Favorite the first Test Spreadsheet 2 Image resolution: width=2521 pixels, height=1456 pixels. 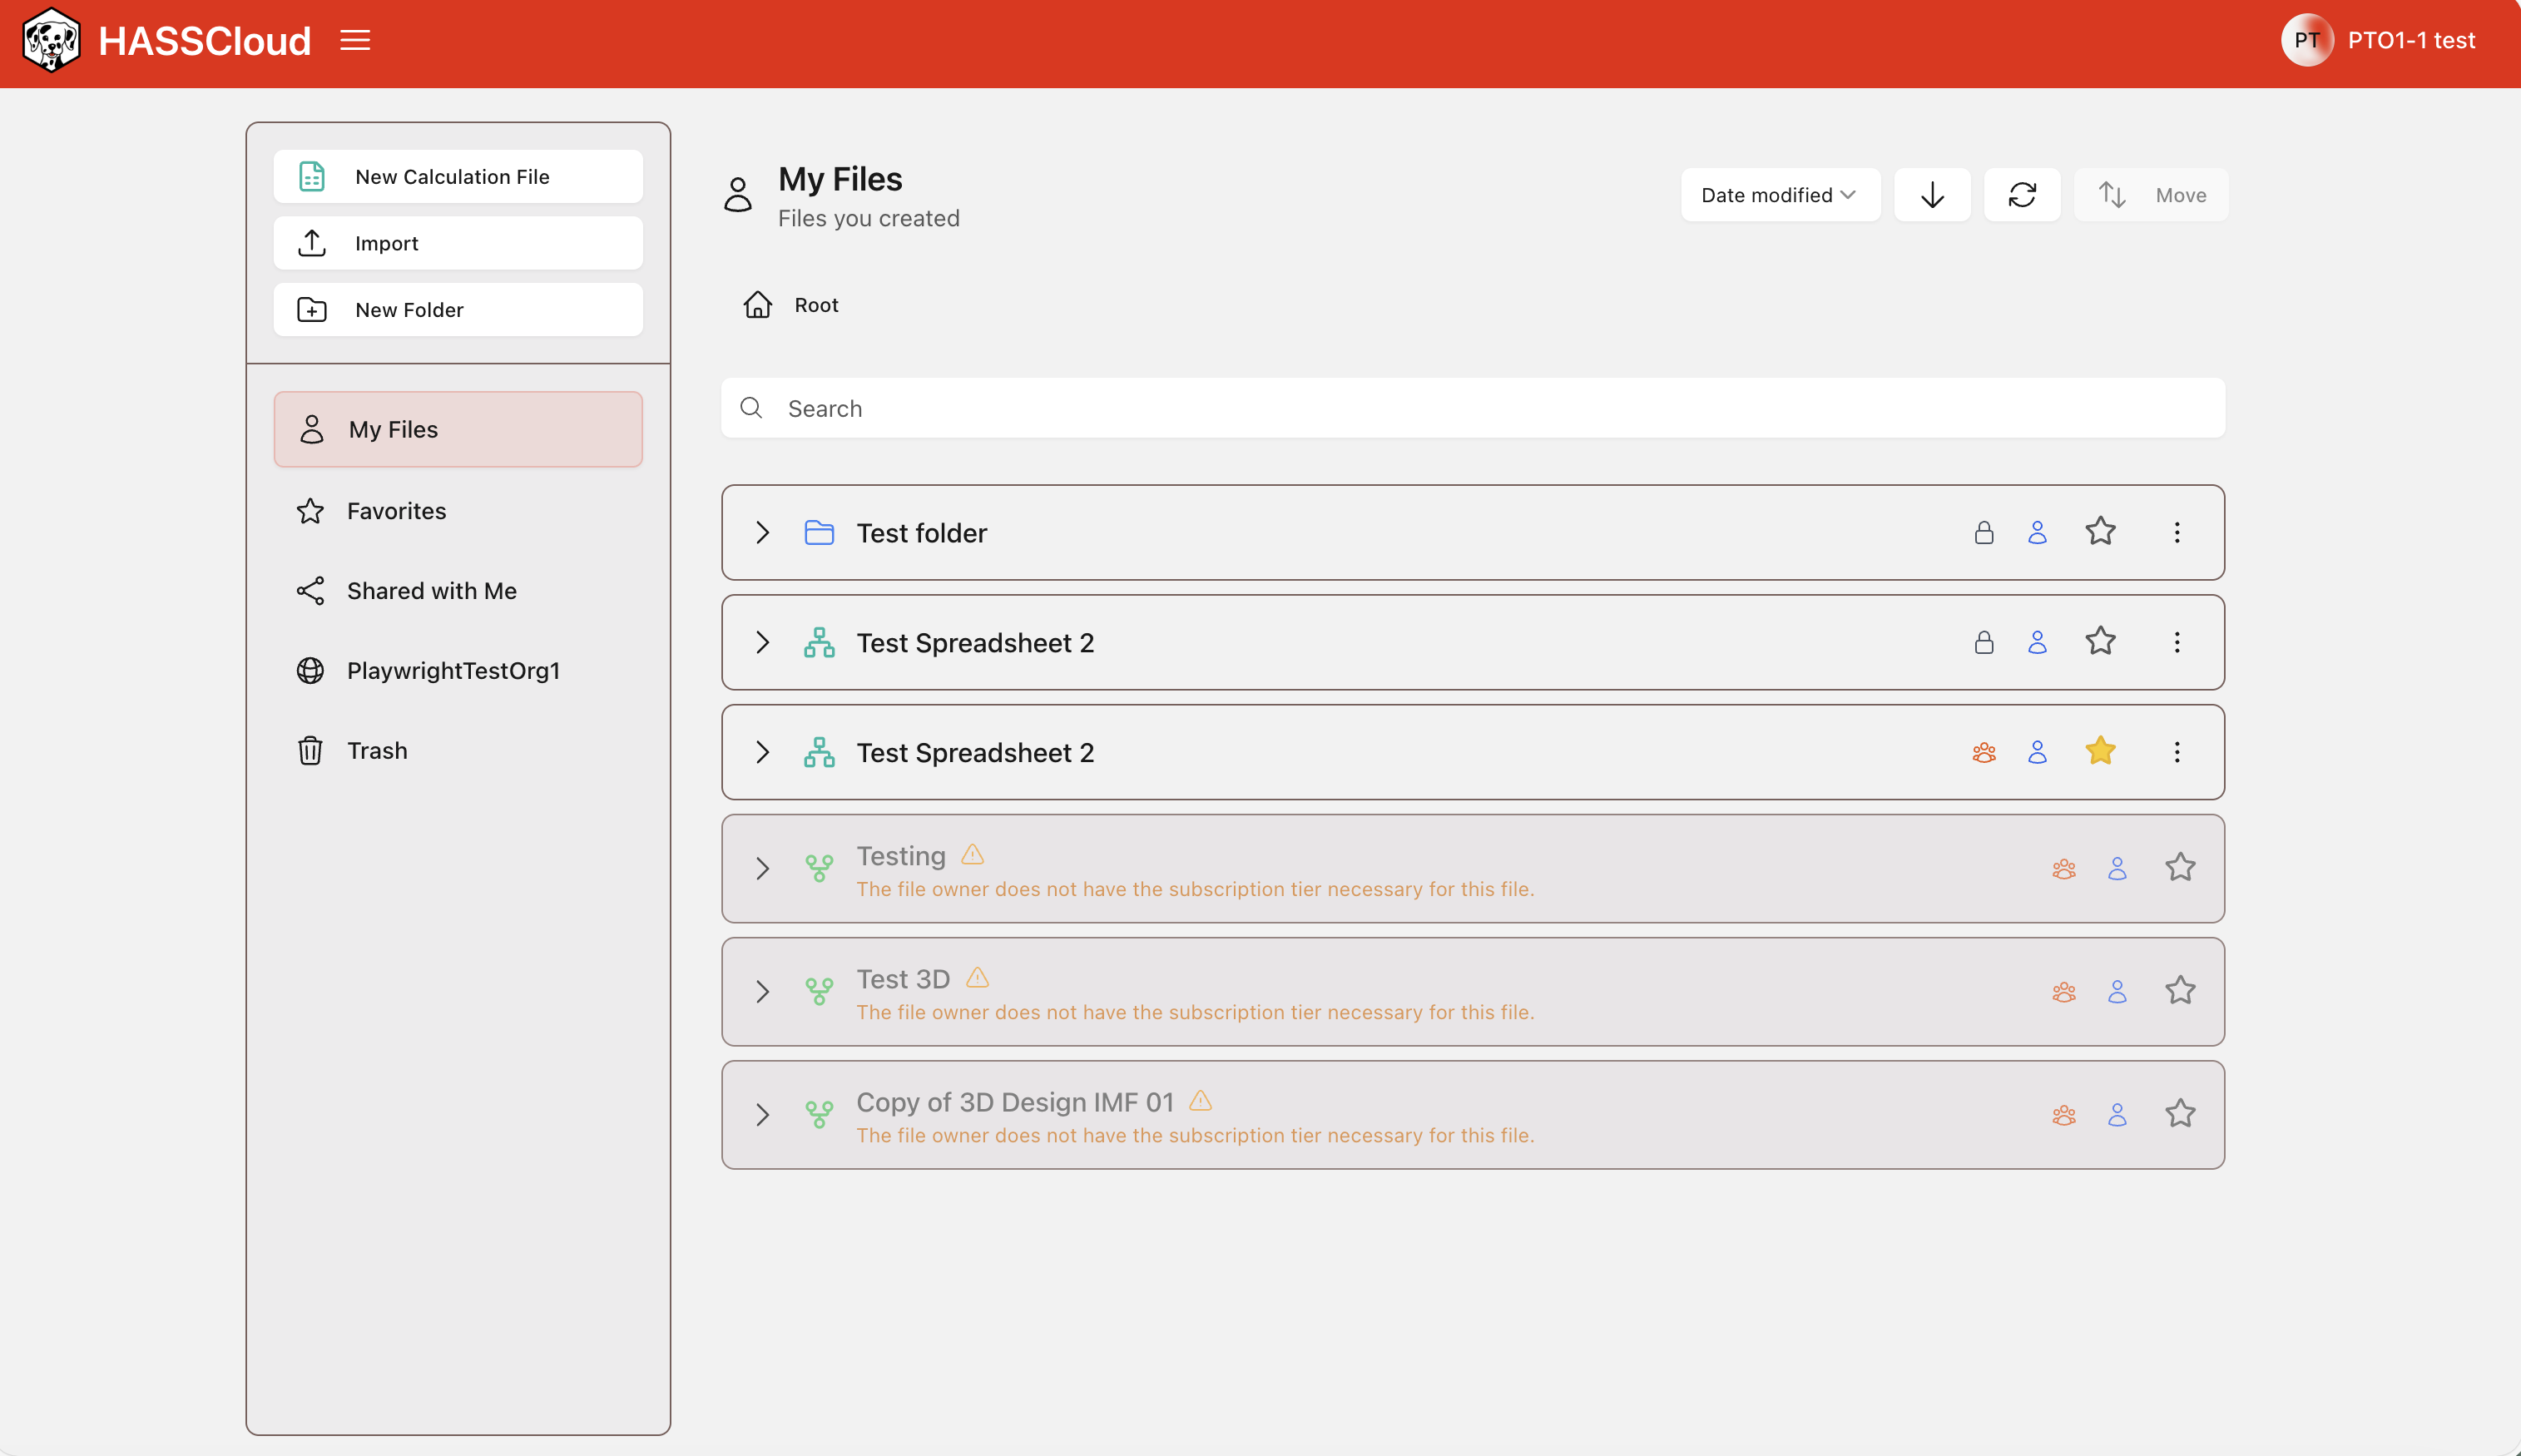point(2099,641)
